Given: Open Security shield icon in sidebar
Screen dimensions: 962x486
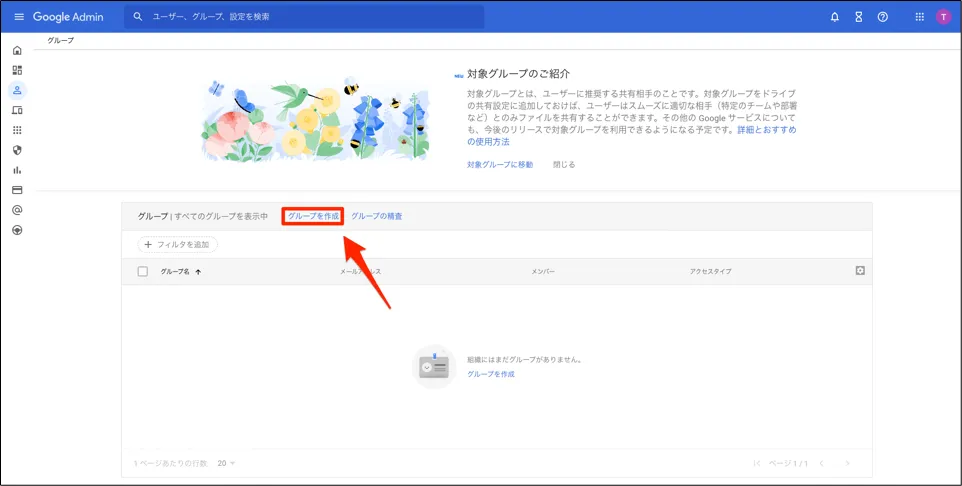Looking at the screenshot, I should (x=17, y=150).
